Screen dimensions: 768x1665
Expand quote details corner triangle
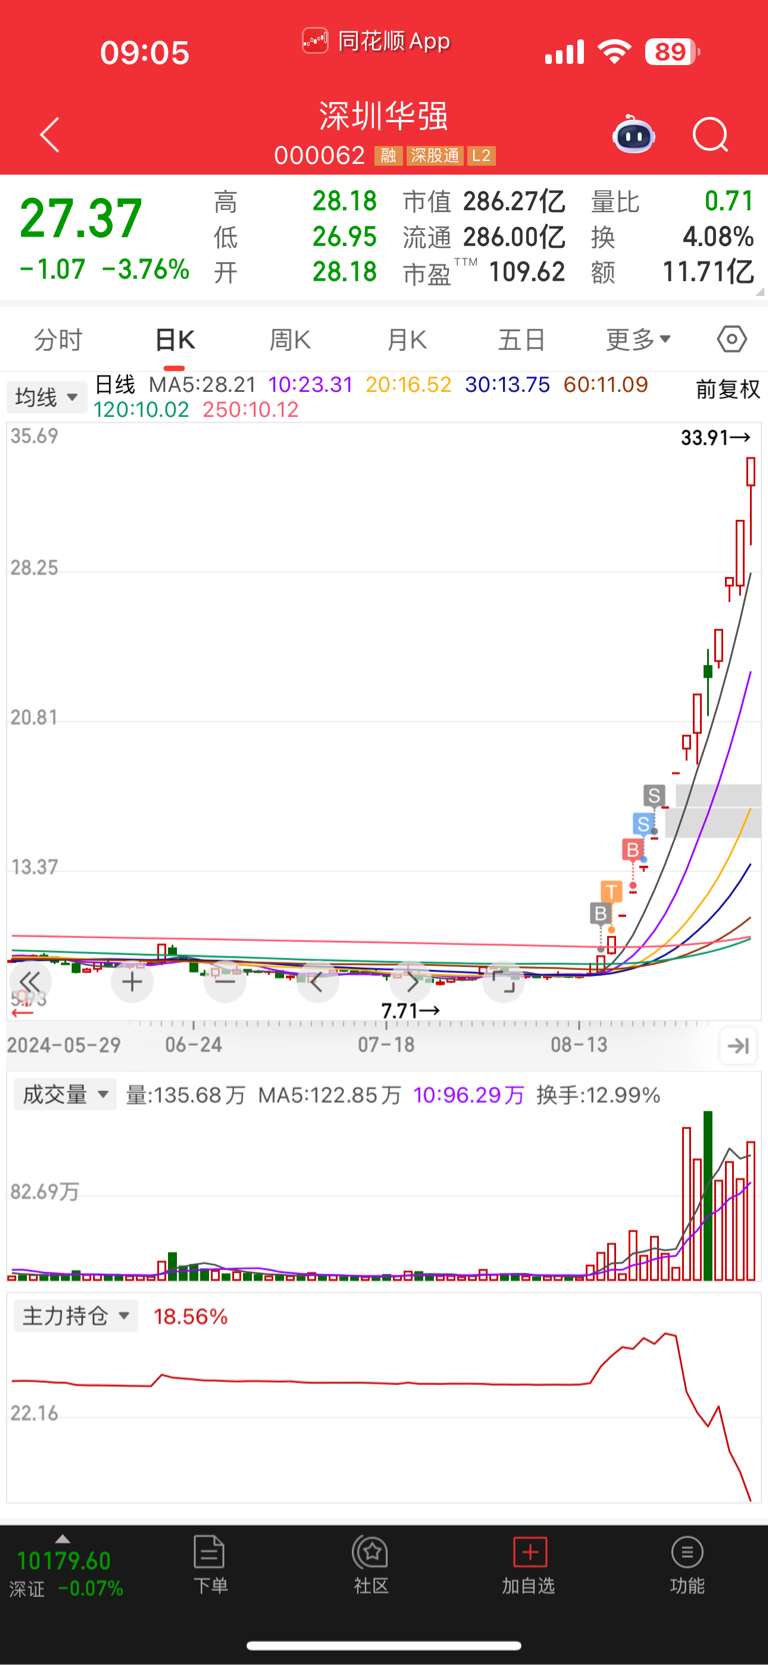coord(760,292)
